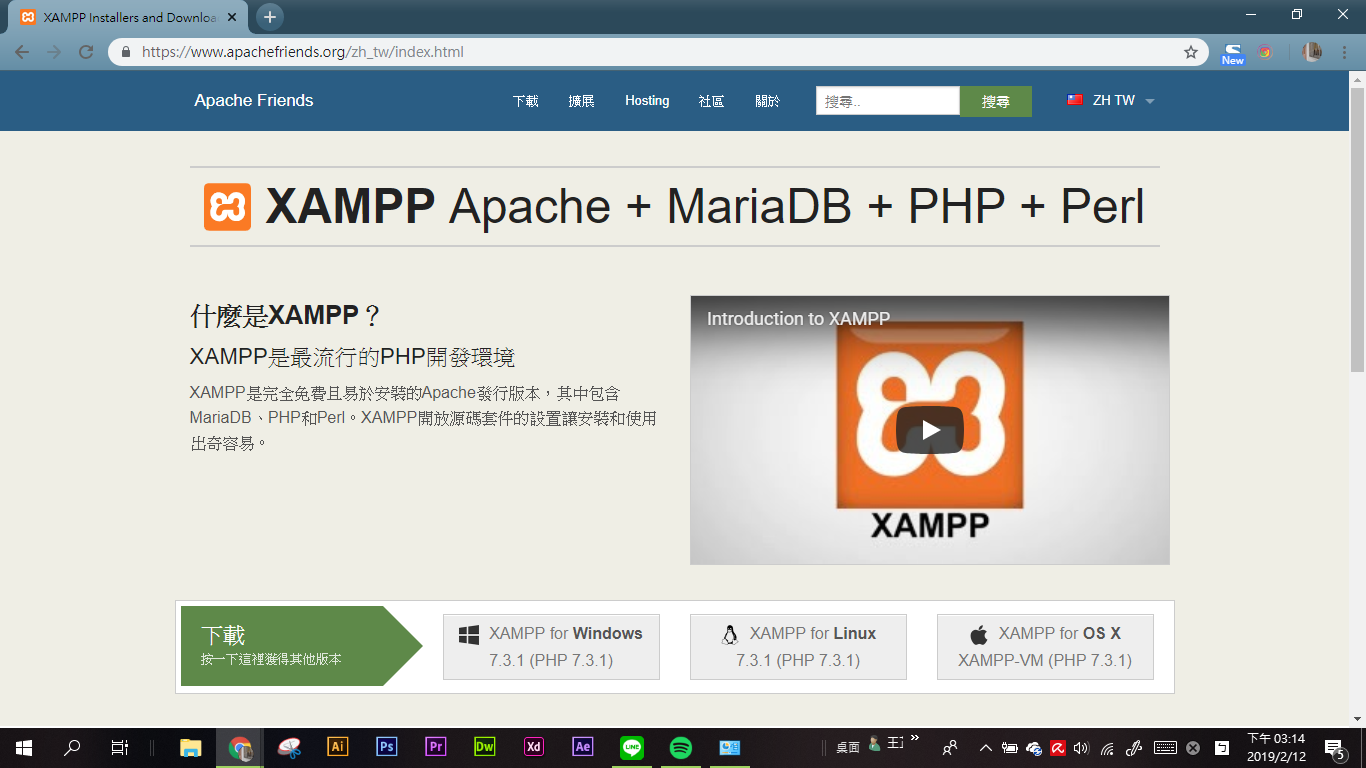The width and height of the screenshot is (1366, 768).
Task: Launch Adobe After Effects from the taskbar
Action: coord(583,747)
